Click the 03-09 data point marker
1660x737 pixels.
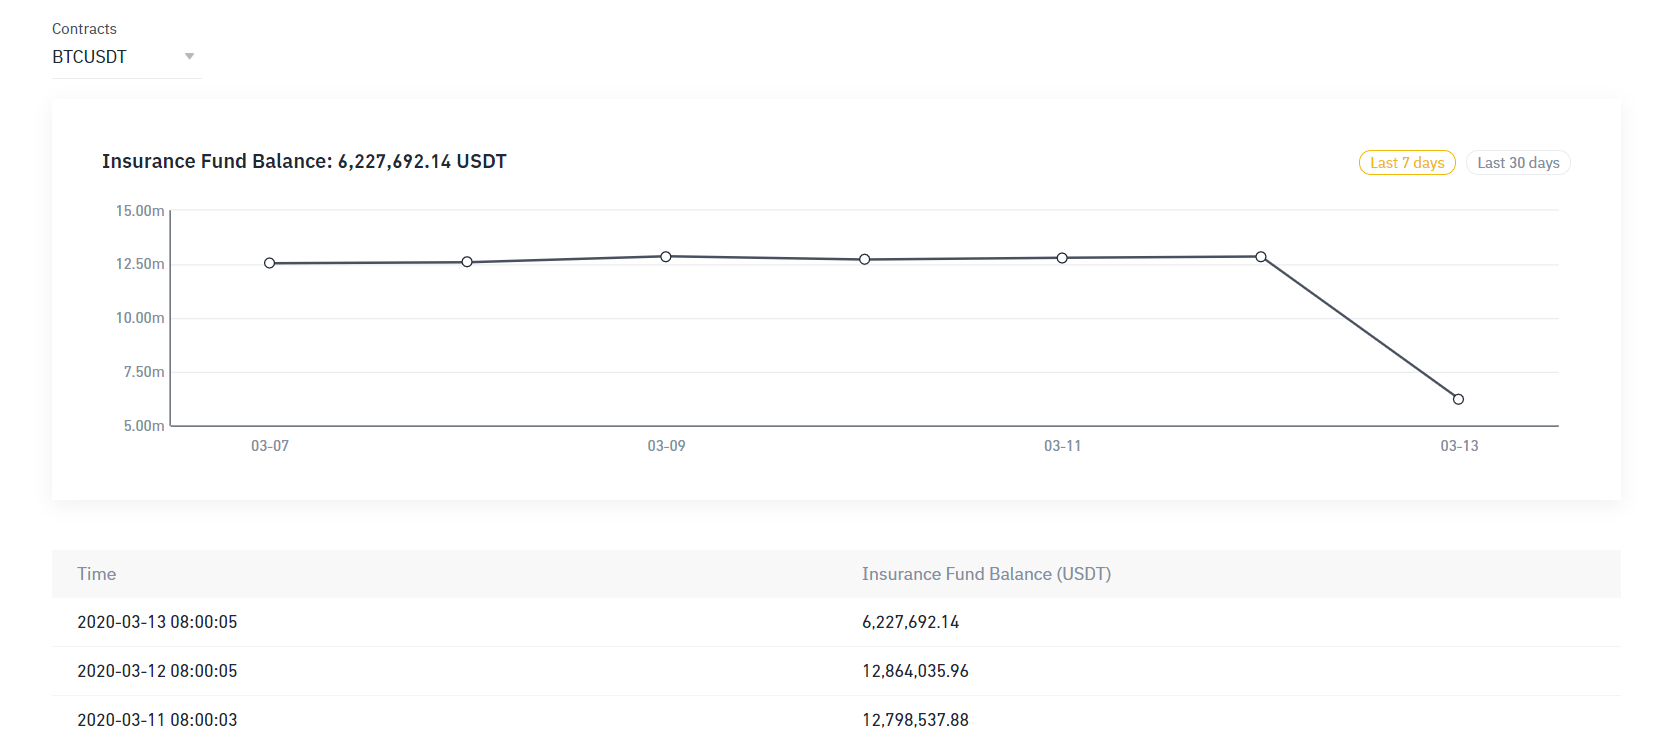[x=666, y=257]
